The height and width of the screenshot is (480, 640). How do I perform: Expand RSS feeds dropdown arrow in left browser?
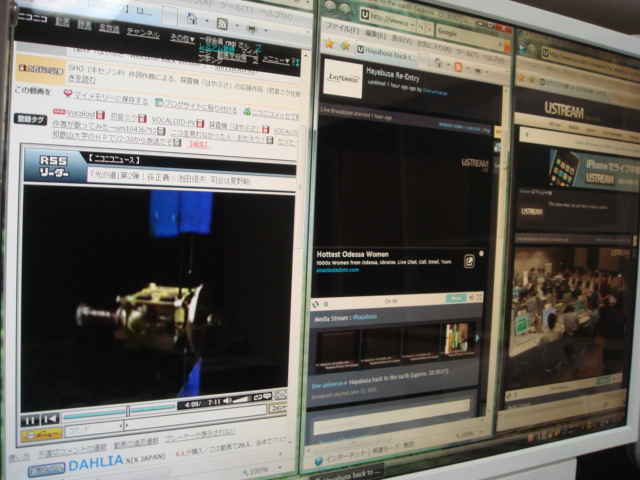click(x=237, y=26)
